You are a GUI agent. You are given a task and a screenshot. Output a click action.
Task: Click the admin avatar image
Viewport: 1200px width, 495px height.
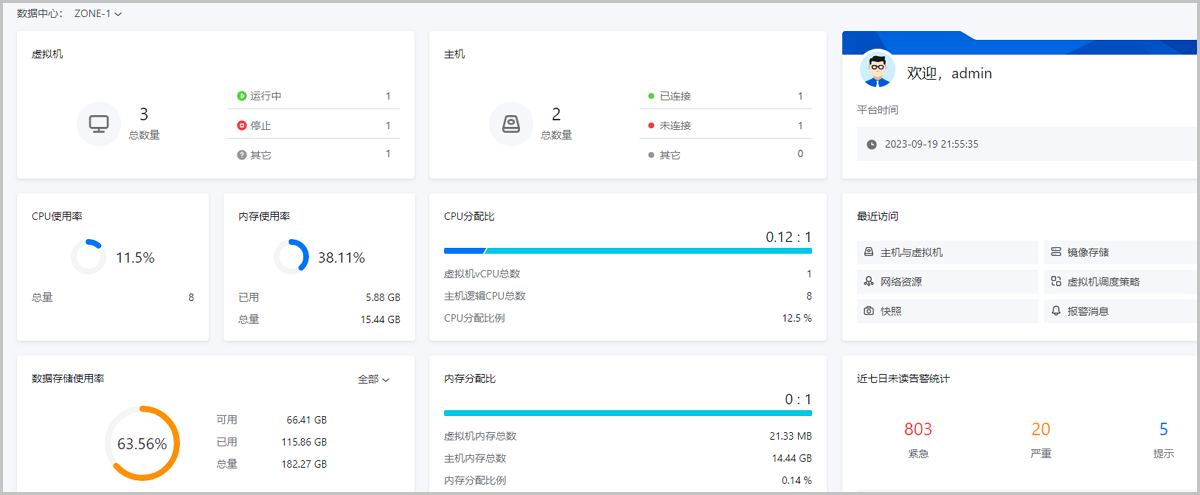878,69
